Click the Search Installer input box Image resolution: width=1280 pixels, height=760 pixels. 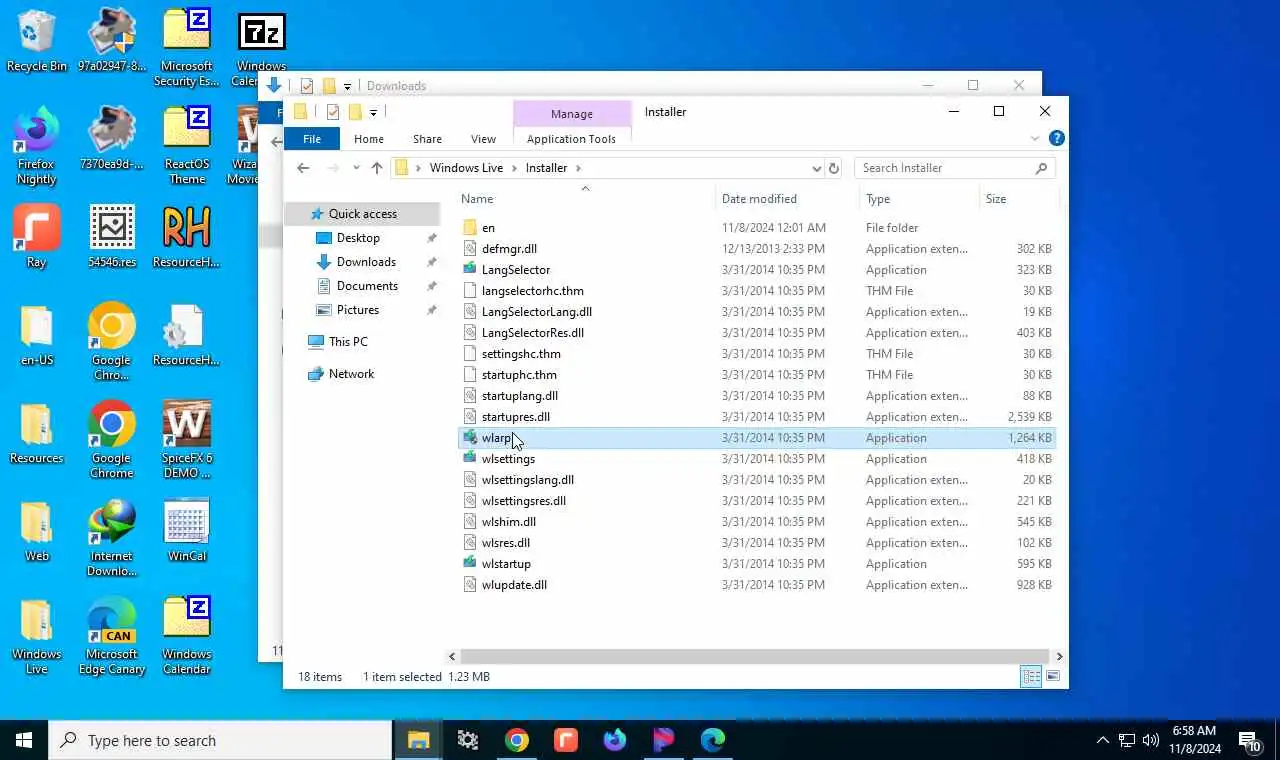coord(954,168)
